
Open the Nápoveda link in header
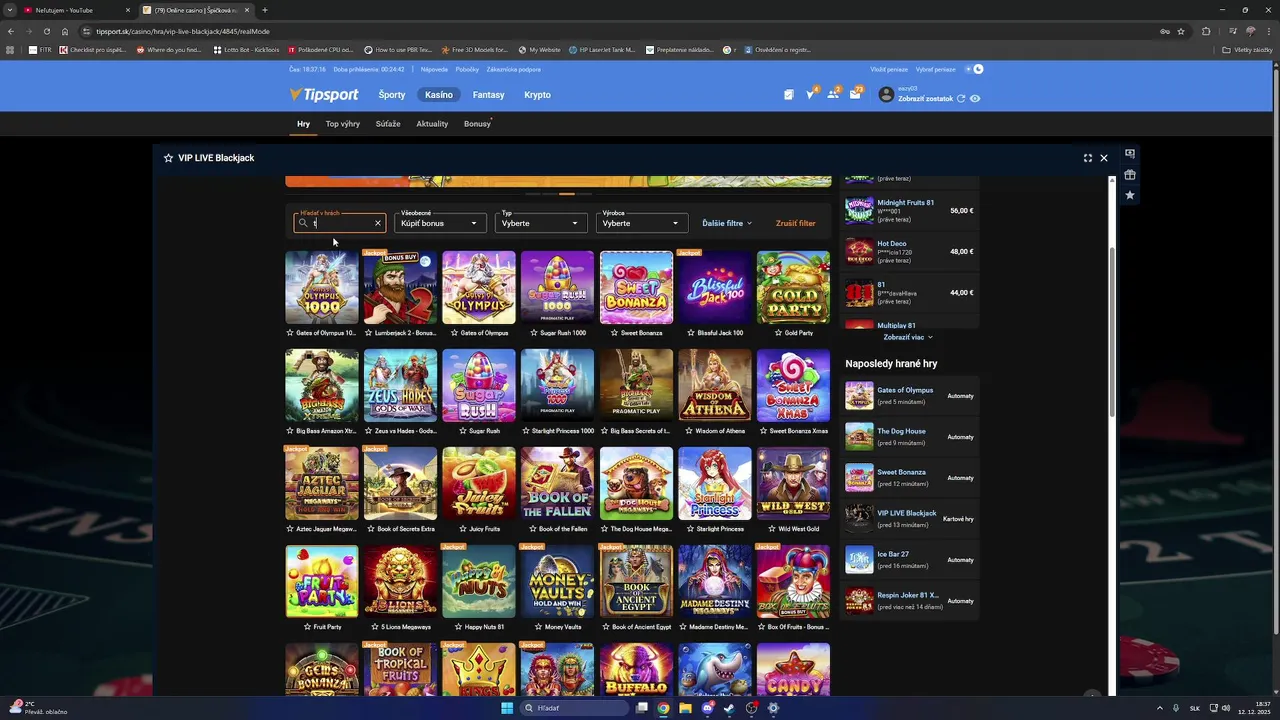[x=434, y=69]
